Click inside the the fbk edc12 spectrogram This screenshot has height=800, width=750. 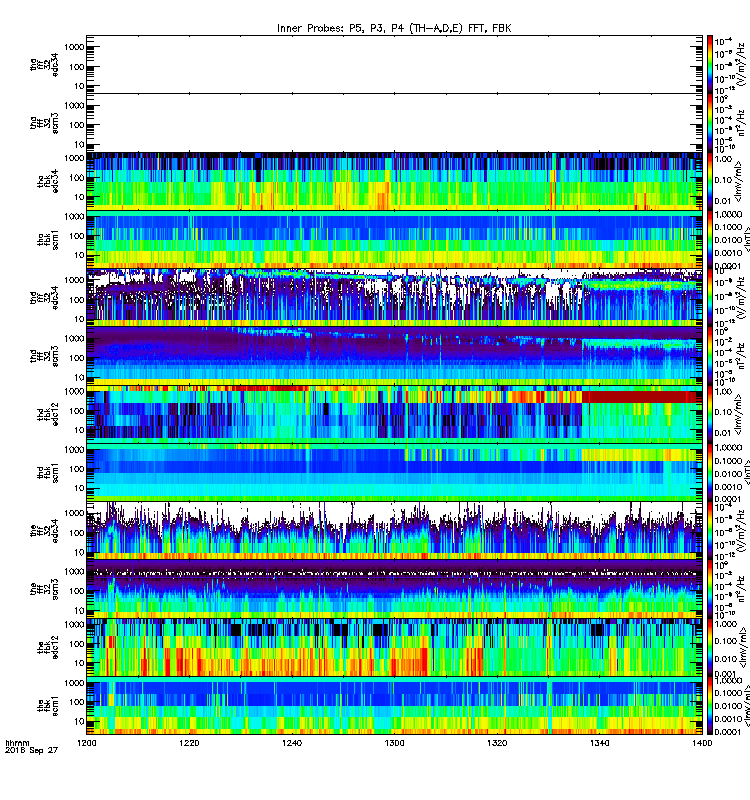[394, 647]
